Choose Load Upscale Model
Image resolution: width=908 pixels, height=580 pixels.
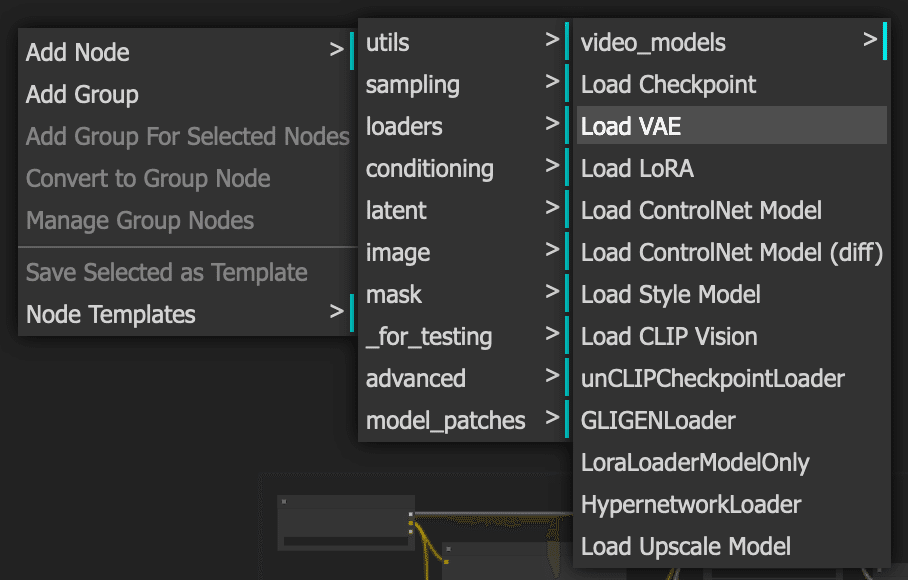732,546
